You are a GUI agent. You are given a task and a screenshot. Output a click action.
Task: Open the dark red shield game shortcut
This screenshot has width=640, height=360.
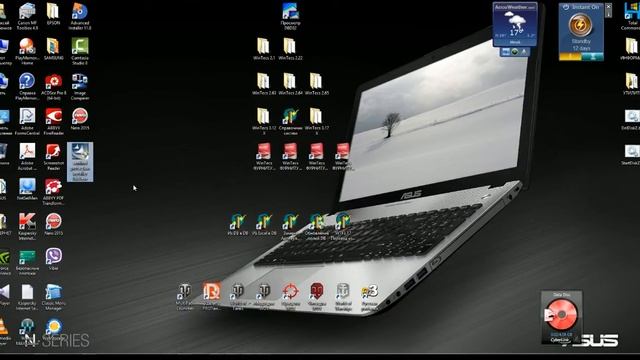coord(316,297)
